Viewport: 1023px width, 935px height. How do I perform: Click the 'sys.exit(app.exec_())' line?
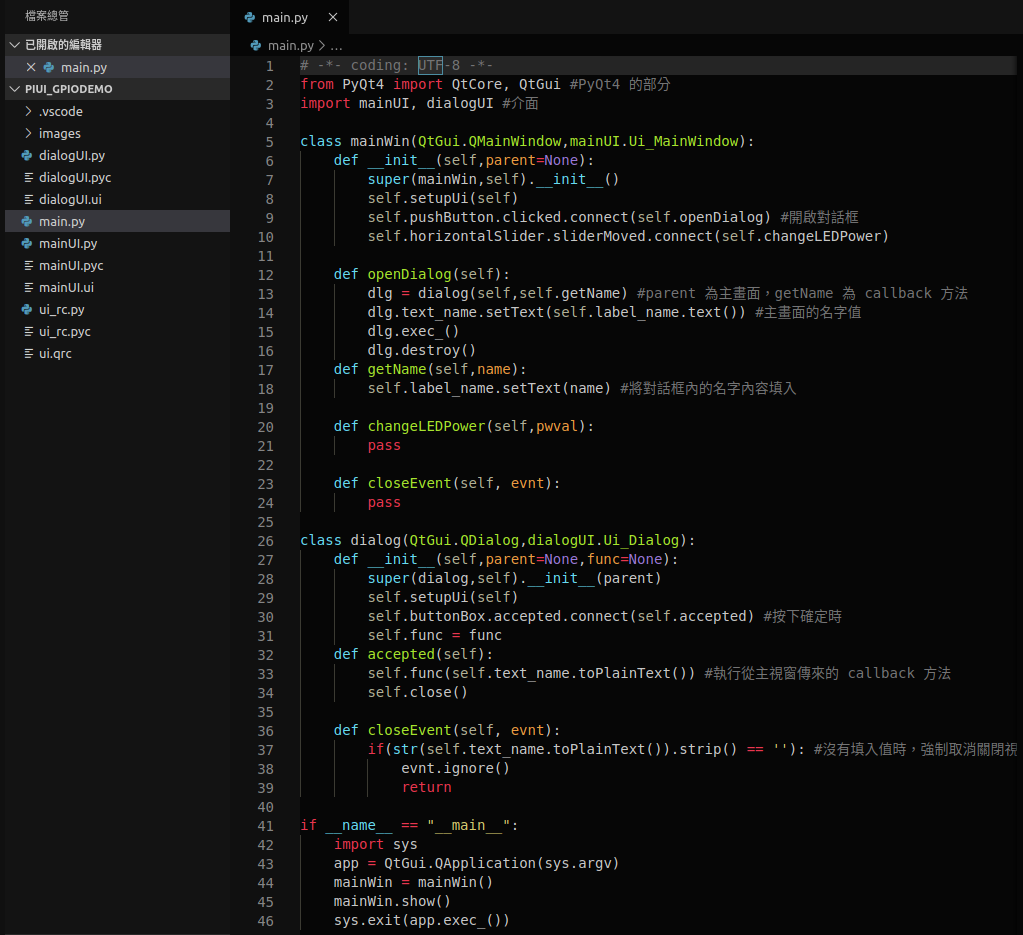click(x=421, y=921)
